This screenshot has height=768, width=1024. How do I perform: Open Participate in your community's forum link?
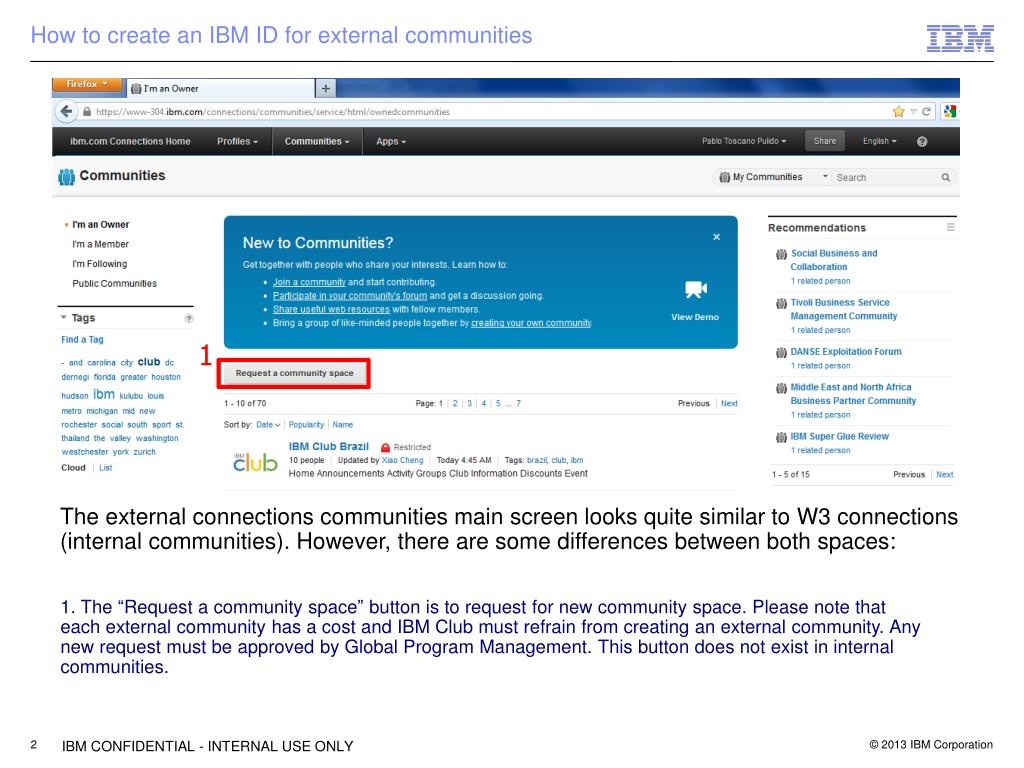tap(349, 296)
